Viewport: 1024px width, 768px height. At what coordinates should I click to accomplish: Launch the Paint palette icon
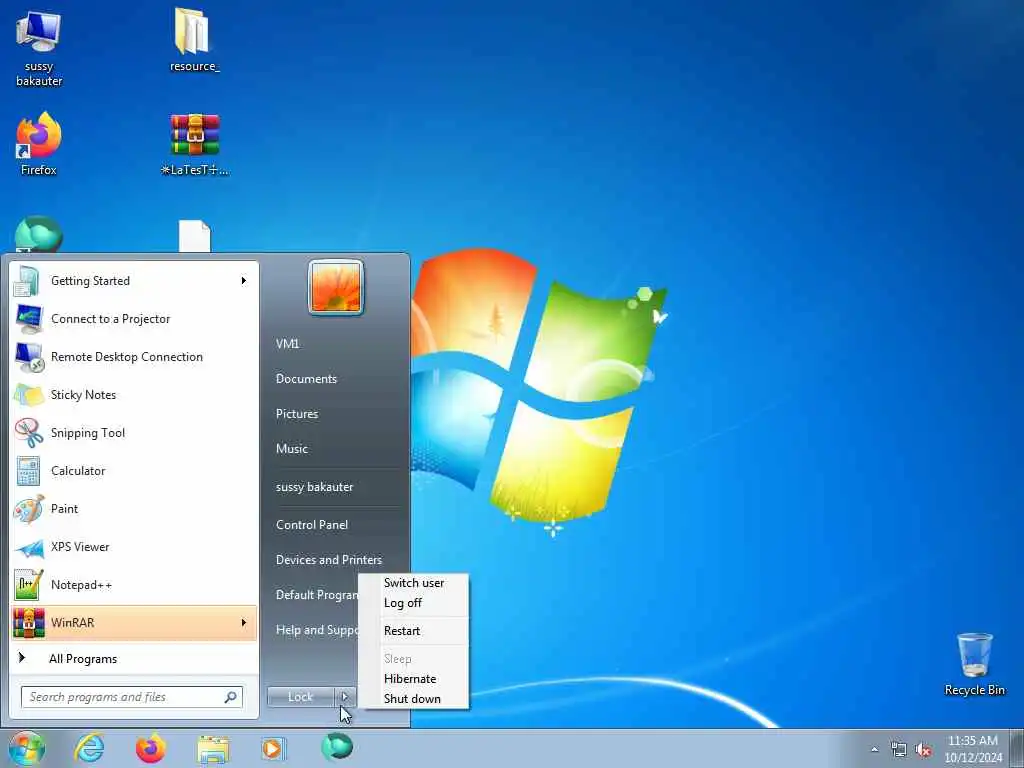pyautogui.click(x=29, y=509)
